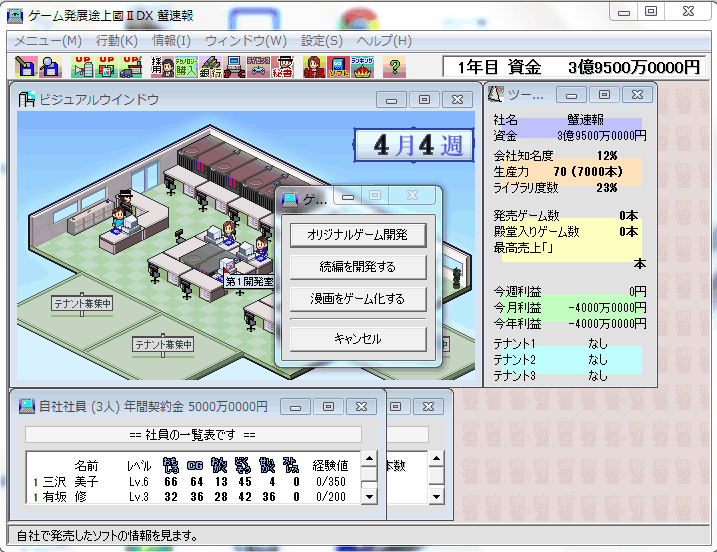The height and width of the screenshot is (552, 717).
Task: Choose オリジナルゲーム開発 button
Action: click(358, 235)
